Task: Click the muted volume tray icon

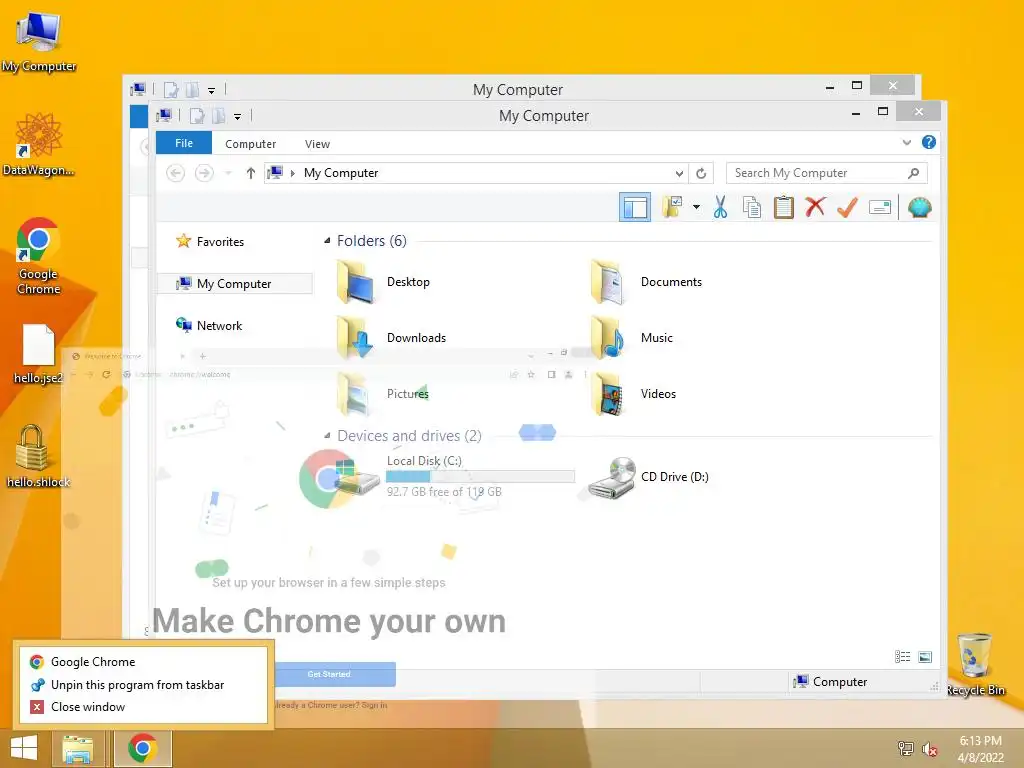Action: [x=929, y=749]
